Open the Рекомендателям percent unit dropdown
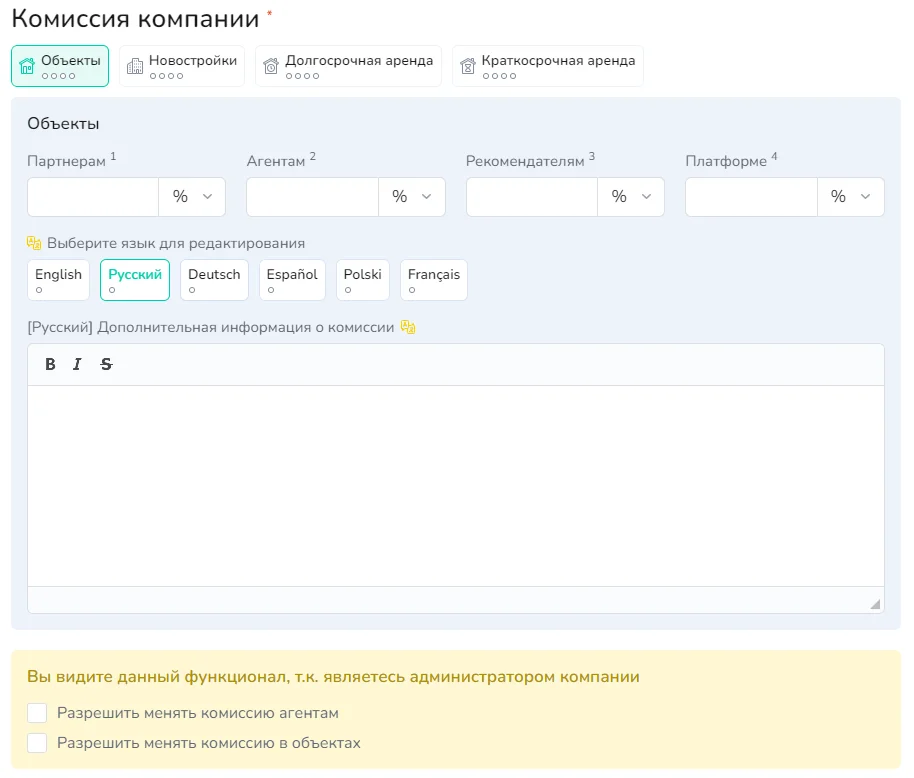The image size is (914, 778). 631,197
